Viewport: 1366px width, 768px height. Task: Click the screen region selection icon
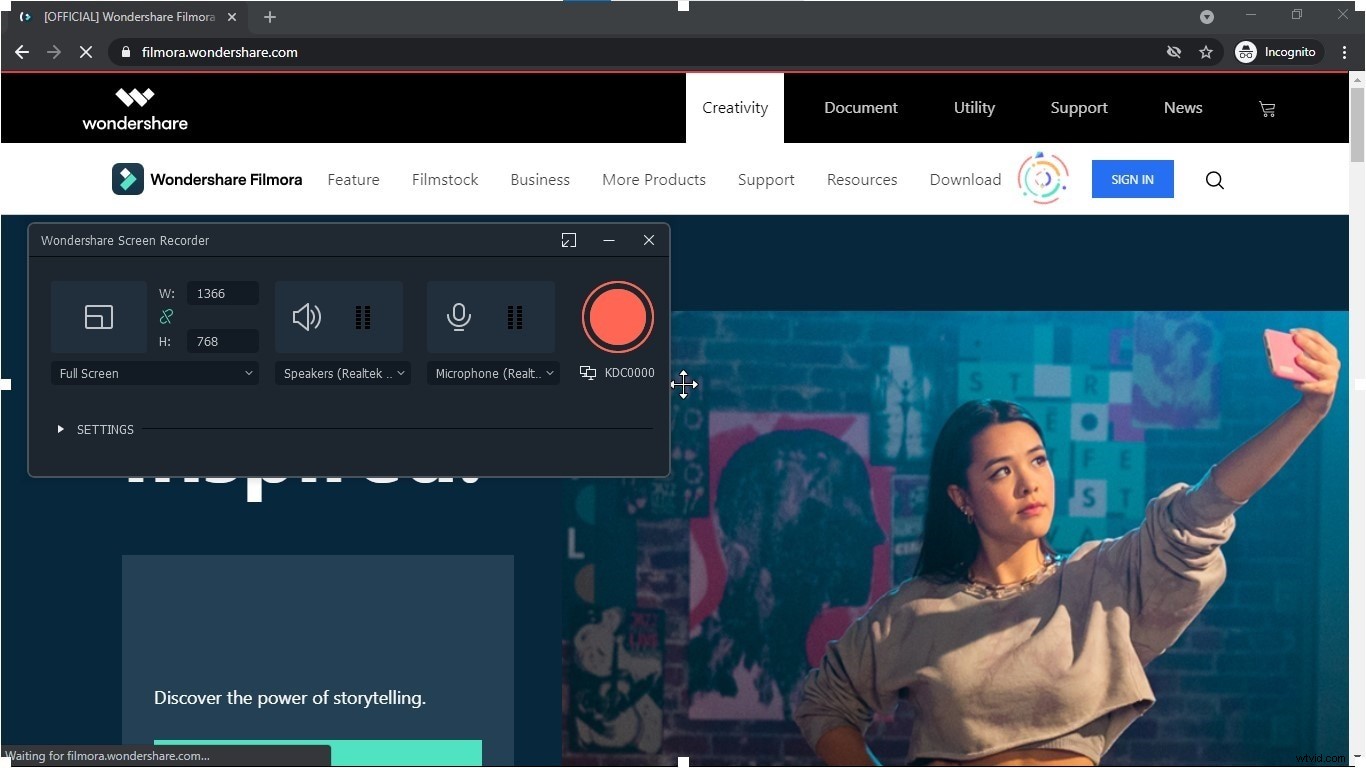point(98,317)
